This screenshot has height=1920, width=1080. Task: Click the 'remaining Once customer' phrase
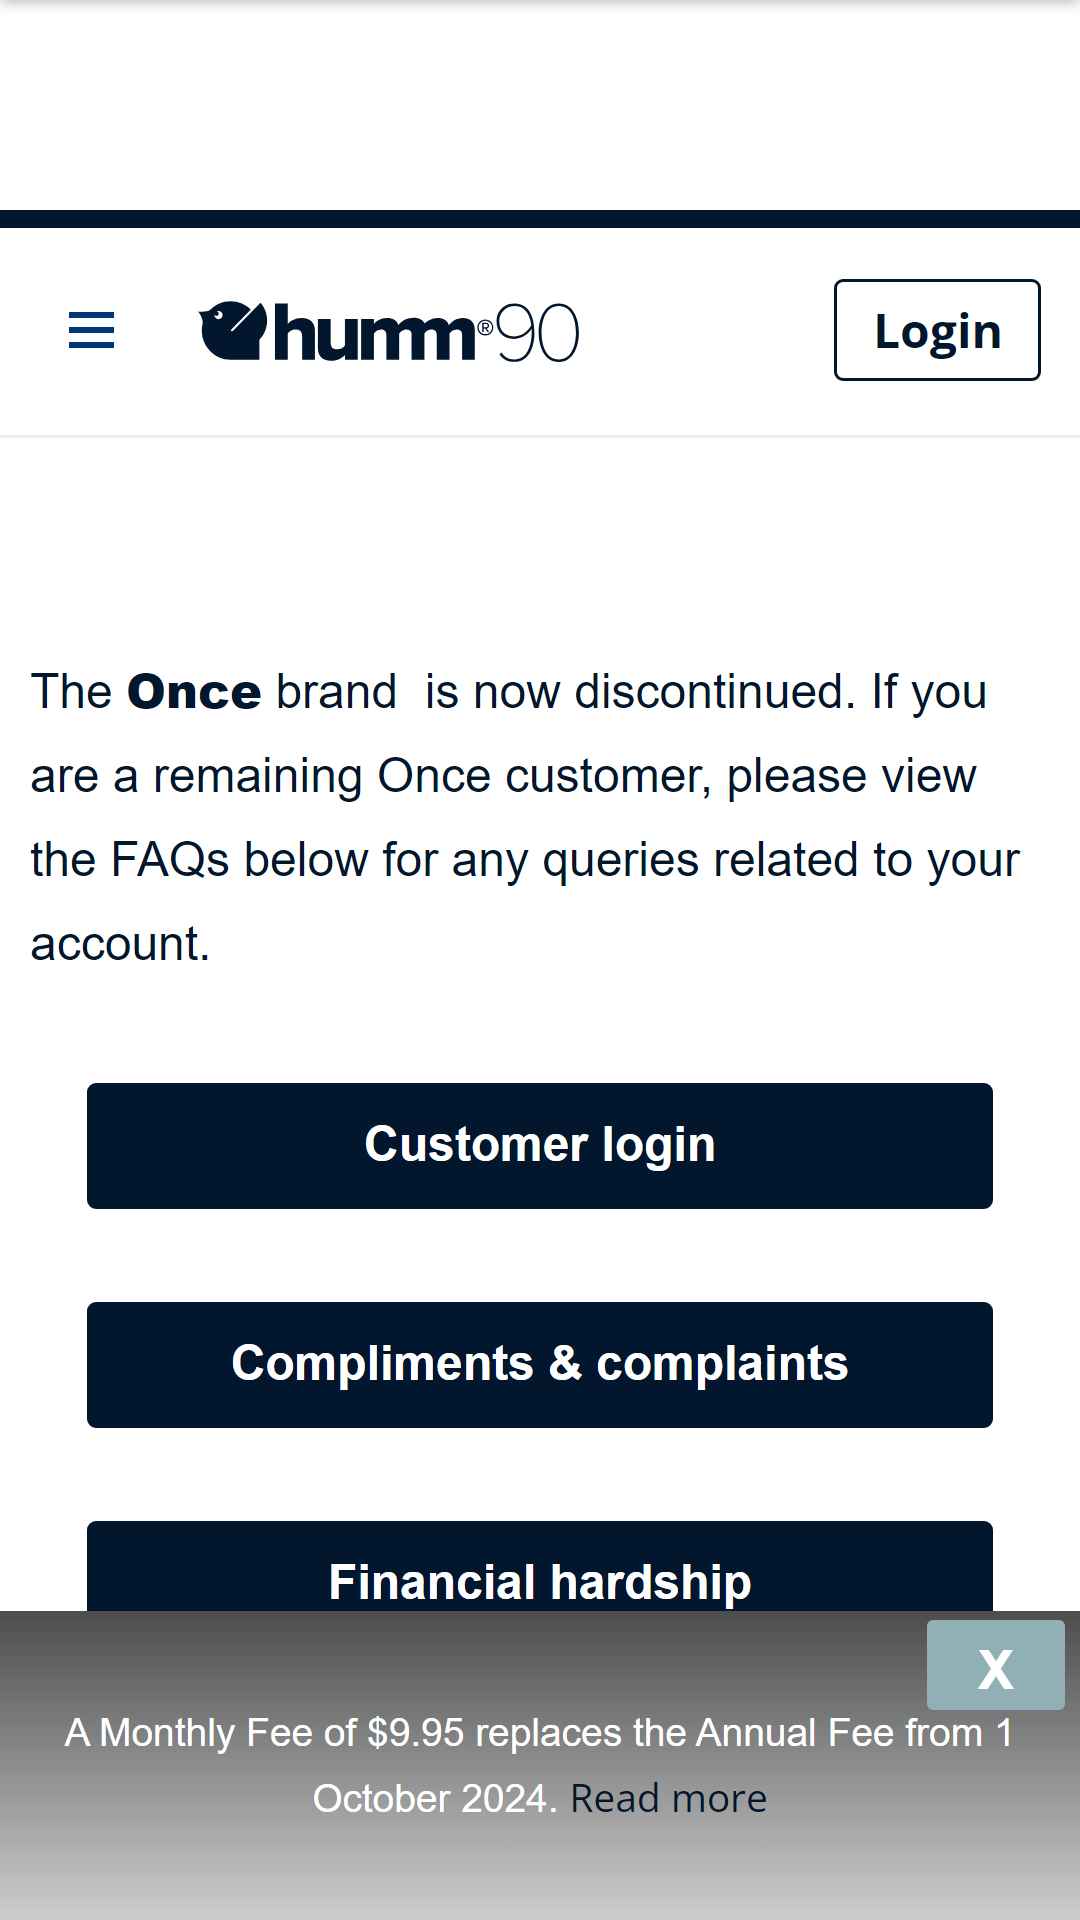pos(432,776)
